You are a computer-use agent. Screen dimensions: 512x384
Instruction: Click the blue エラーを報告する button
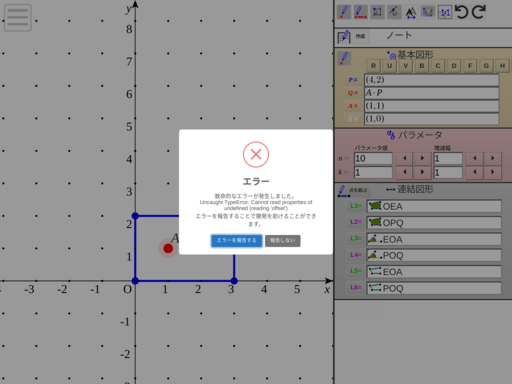tap(236, 241)
